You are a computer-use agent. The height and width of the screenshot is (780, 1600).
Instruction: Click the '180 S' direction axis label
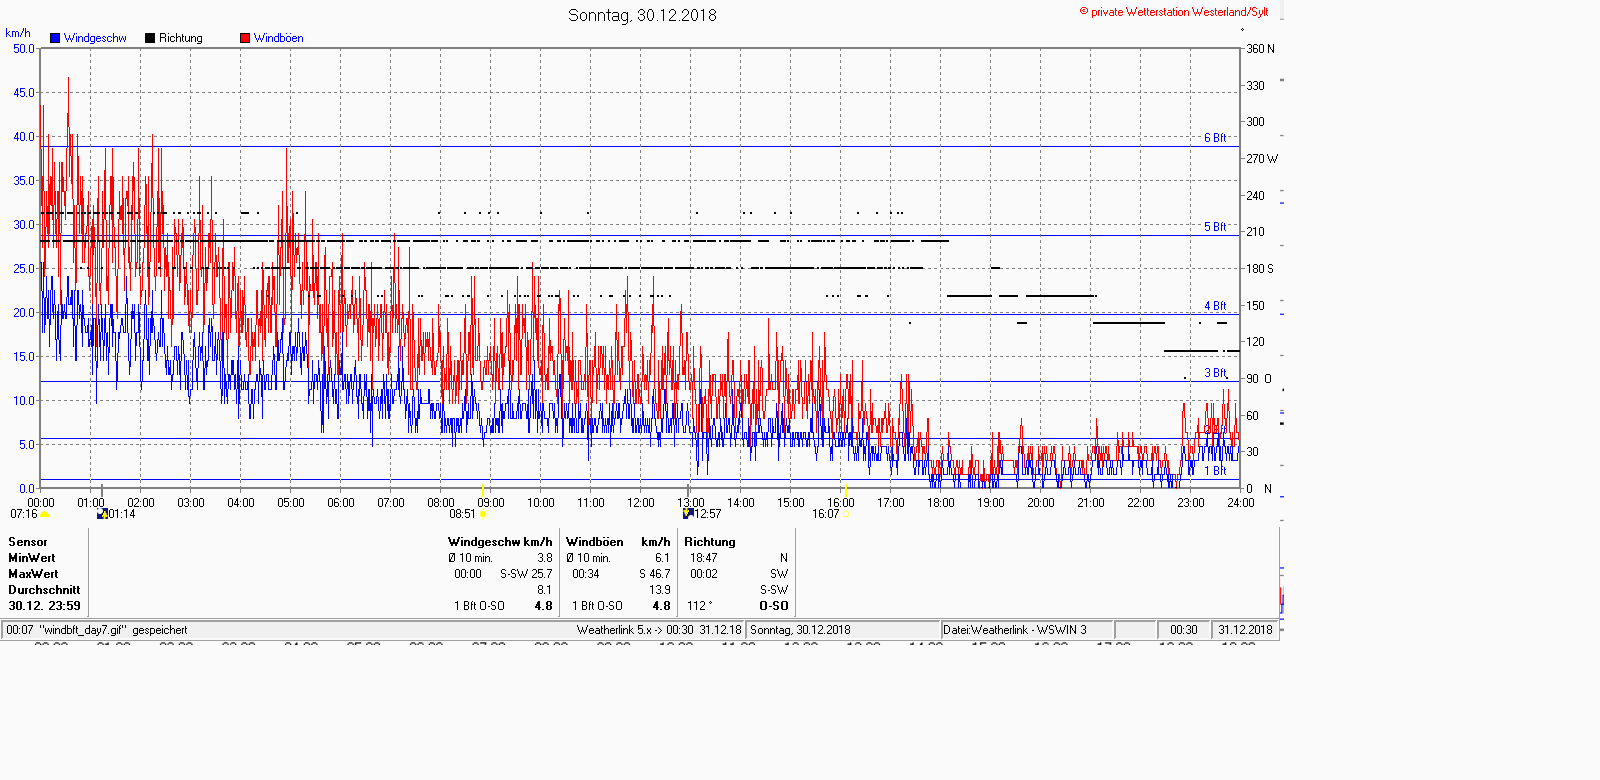click(x=1259, y=269)
